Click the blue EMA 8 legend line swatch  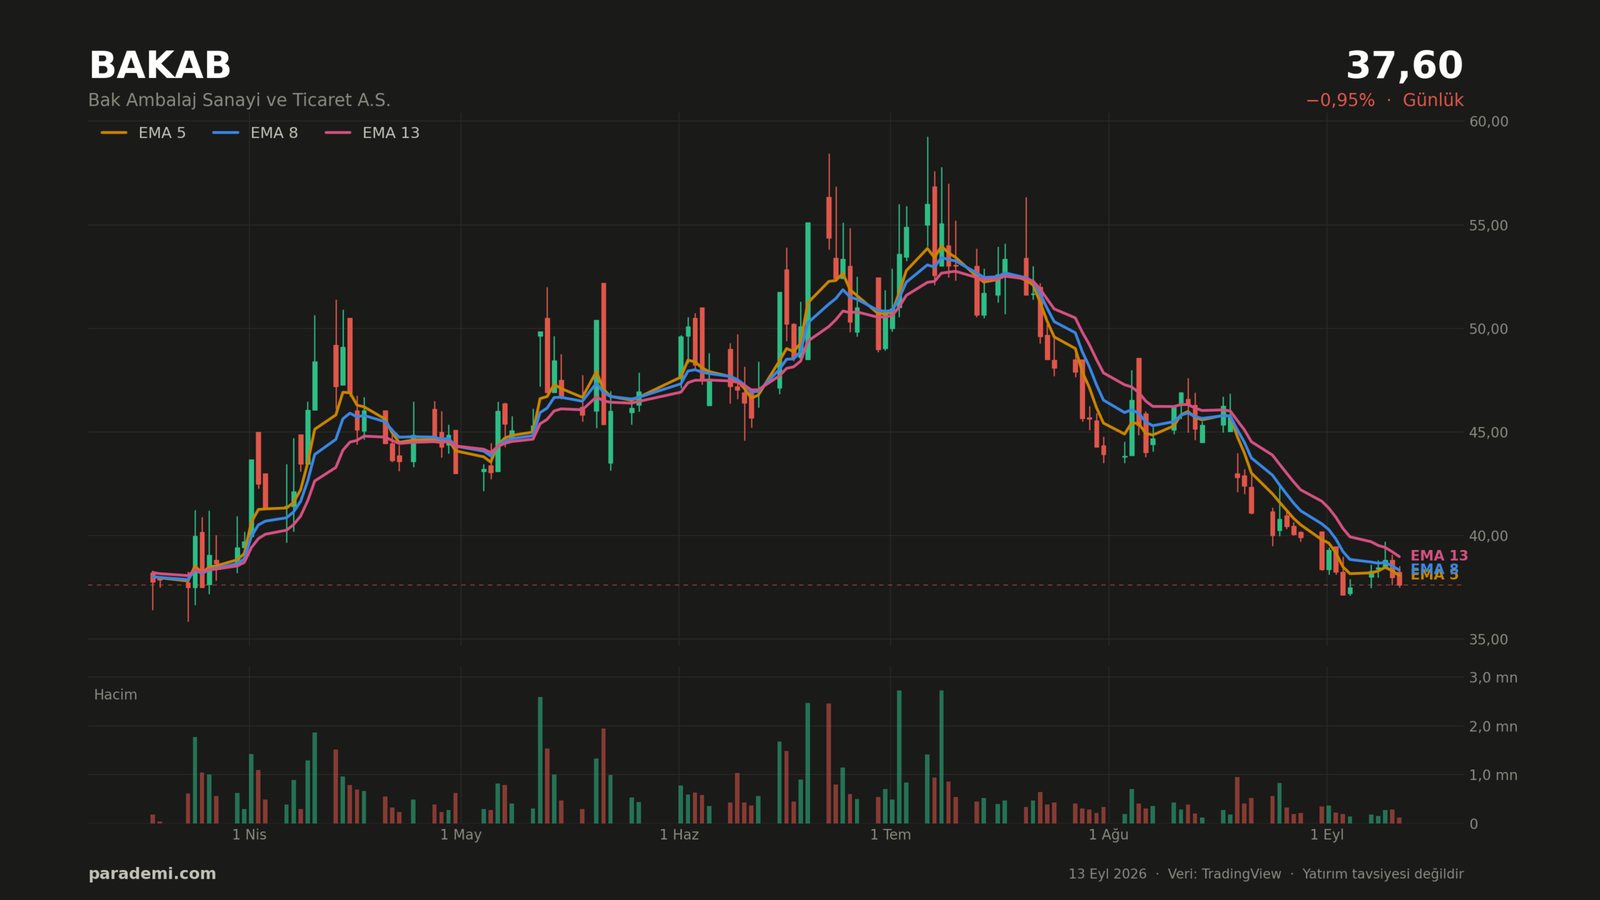point(226,133)
